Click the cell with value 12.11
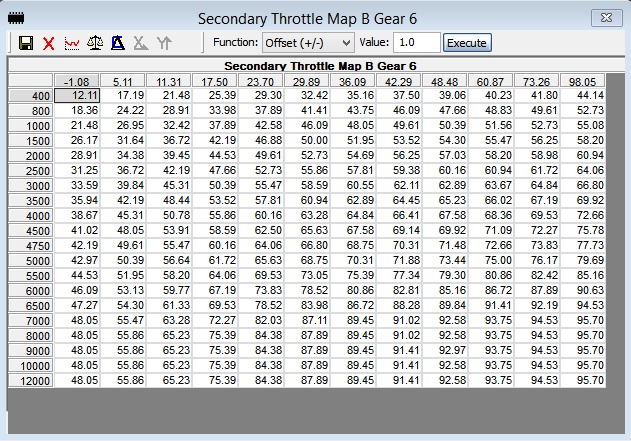The image size is (631, 441). click(x=77, y=95)
